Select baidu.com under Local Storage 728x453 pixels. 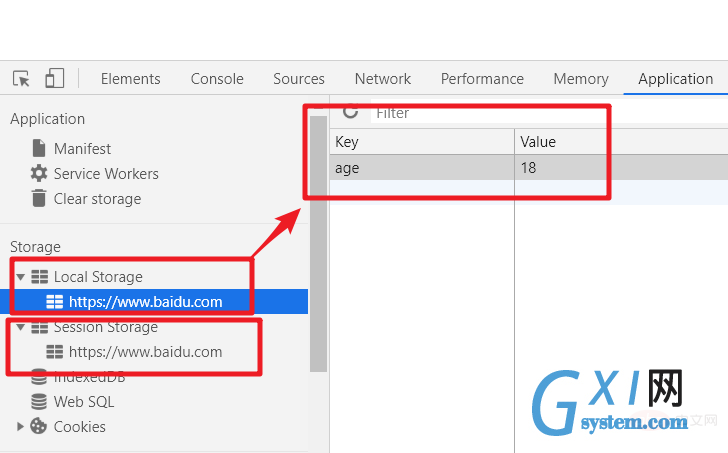[145, 302]
